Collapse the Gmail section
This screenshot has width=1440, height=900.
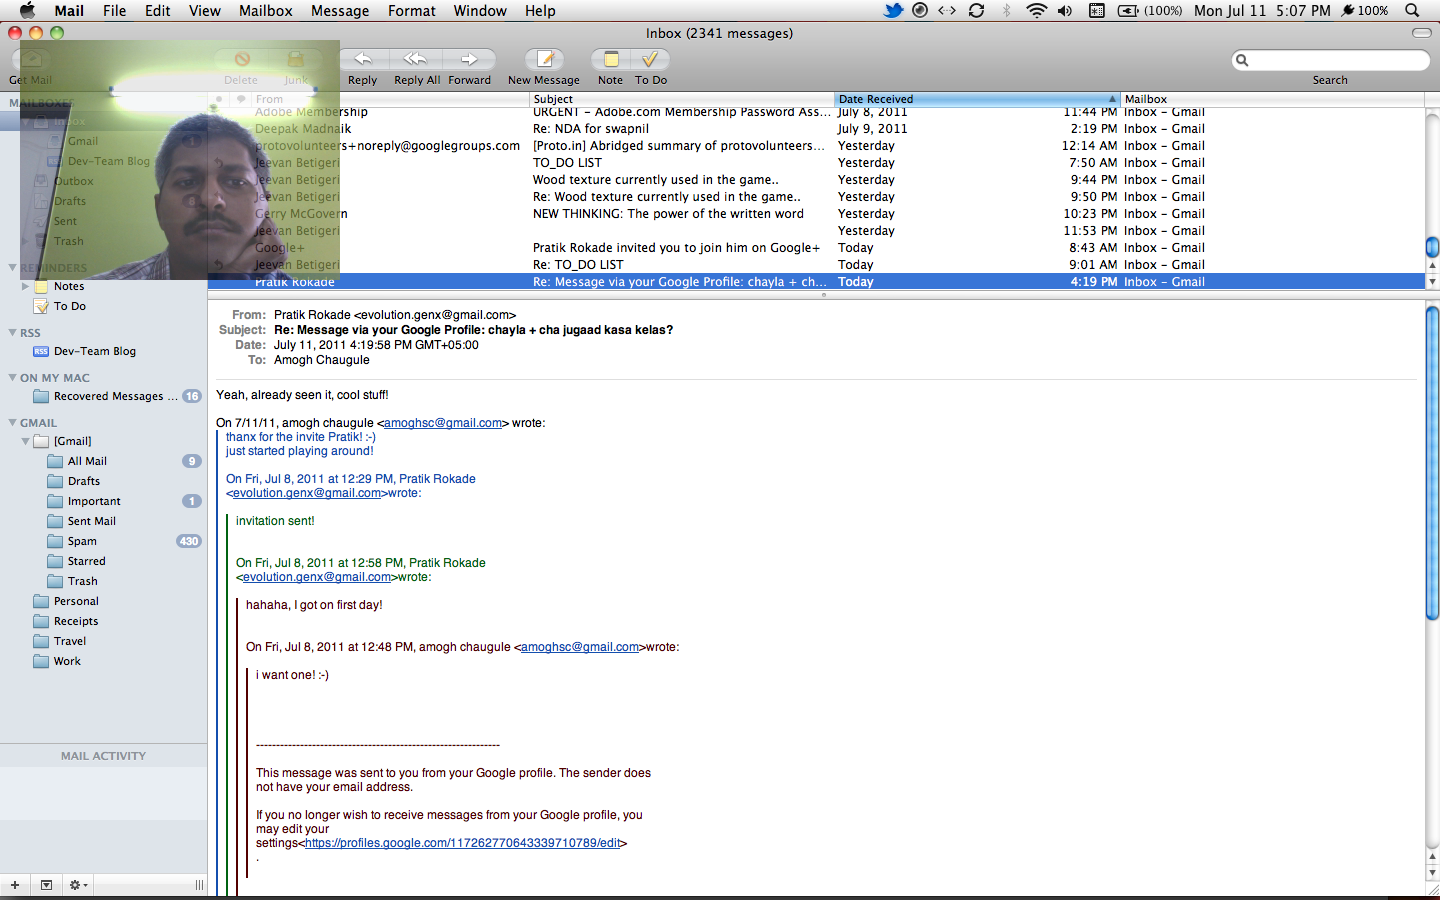pyautogui.click(x=12, y=423)
